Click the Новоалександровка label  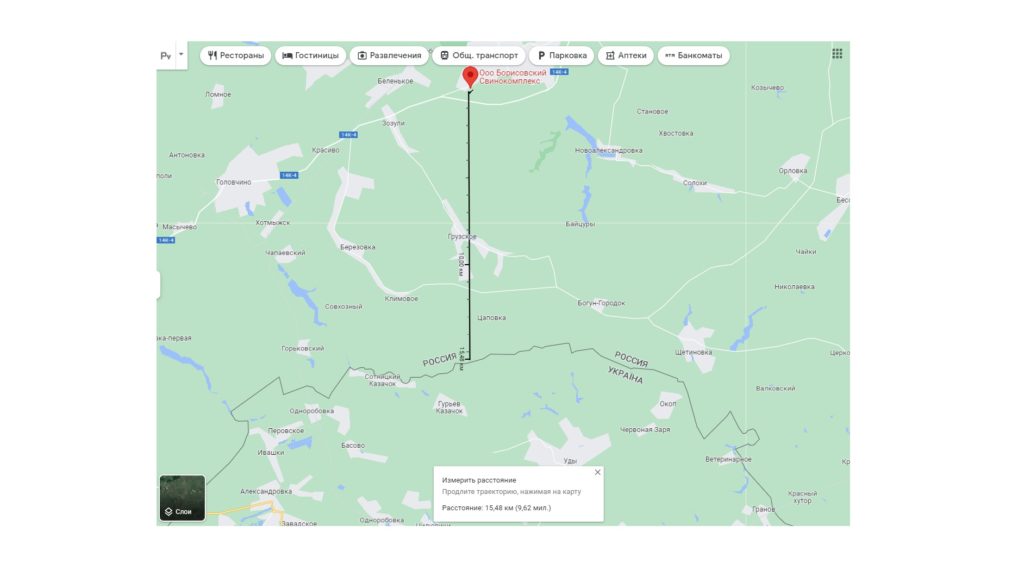(x=608, y=150)
